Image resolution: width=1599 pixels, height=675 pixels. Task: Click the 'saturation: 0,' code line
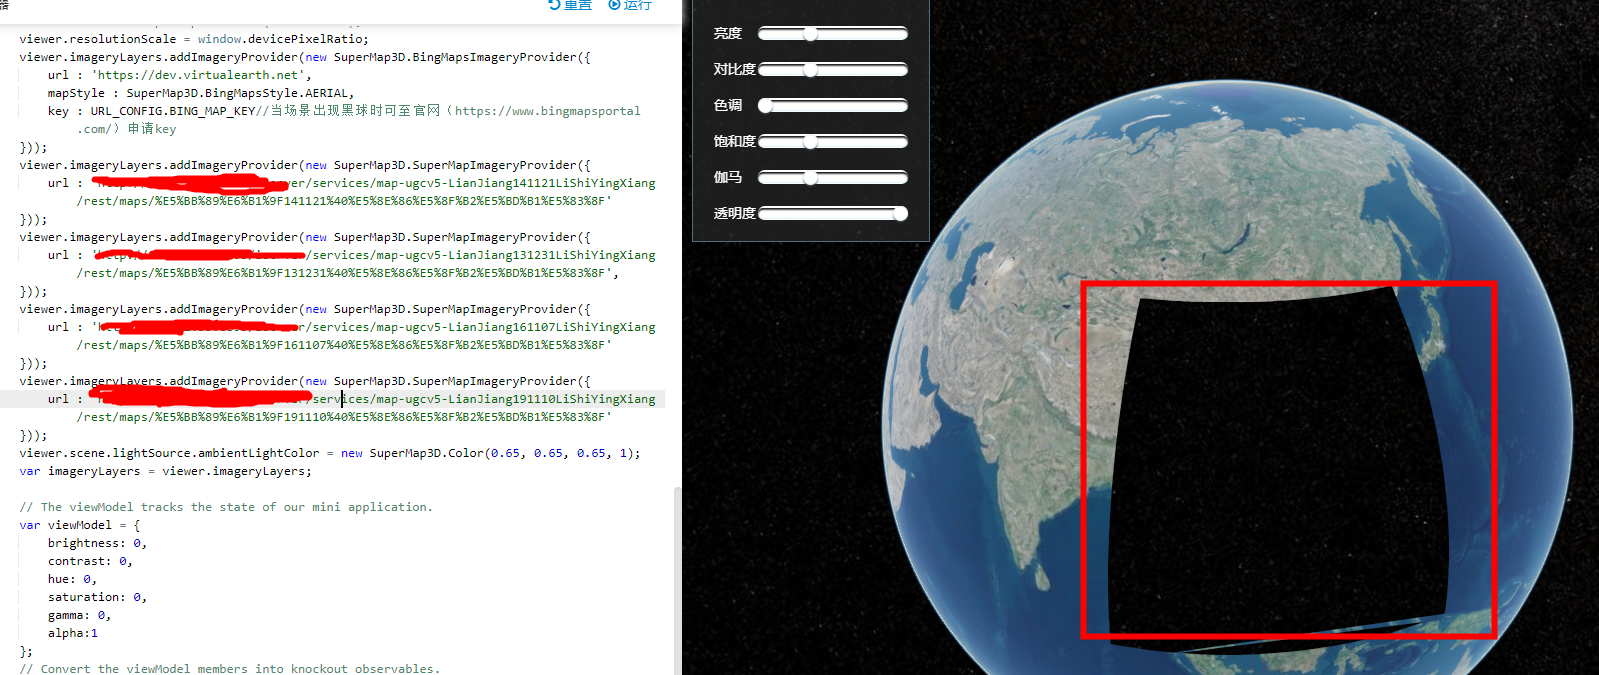pos(97,597)
